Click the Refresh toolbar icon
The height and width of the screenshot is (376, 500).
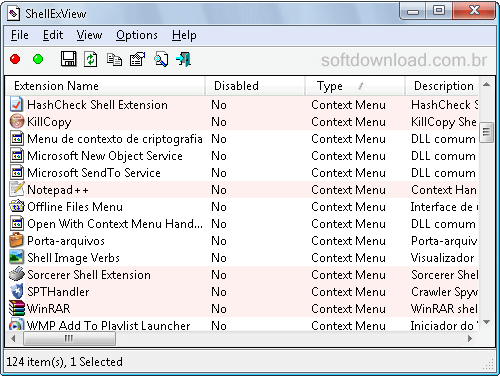[91, 60]
